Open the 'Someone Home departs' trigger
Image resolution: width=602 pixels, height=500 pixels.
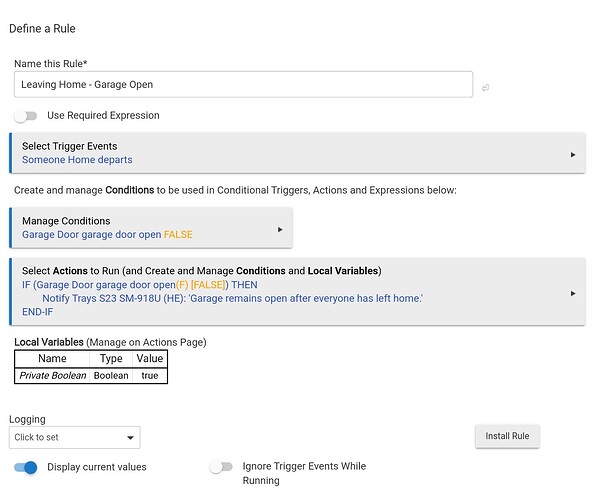point(77,160)
